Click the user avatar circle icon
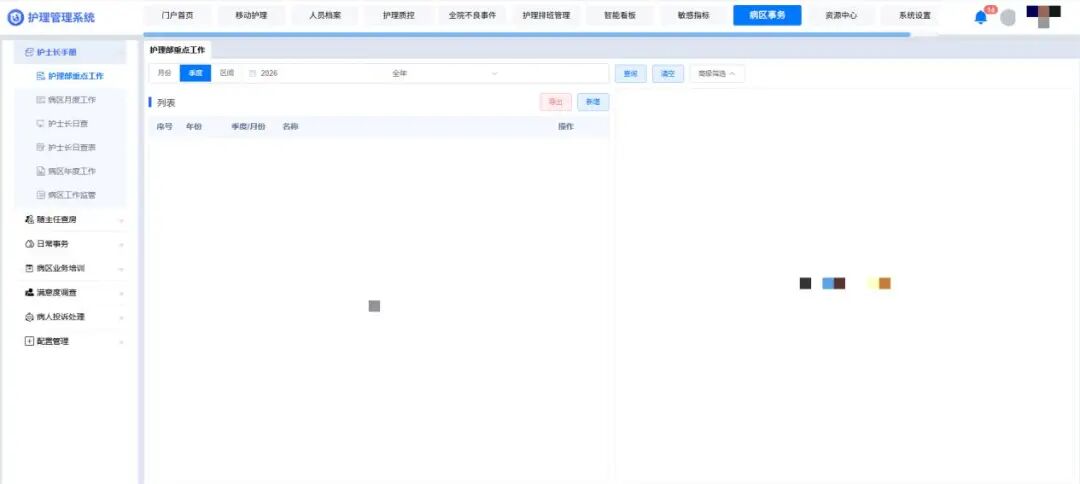This screenshot has width=1080, height=484. point(1008,17)
